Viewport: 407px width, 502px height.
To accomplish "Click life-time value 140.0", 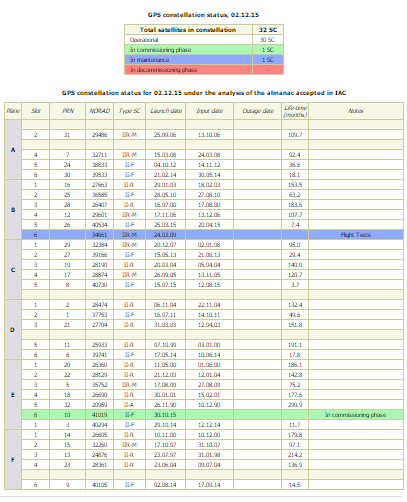I will (295, 265).
